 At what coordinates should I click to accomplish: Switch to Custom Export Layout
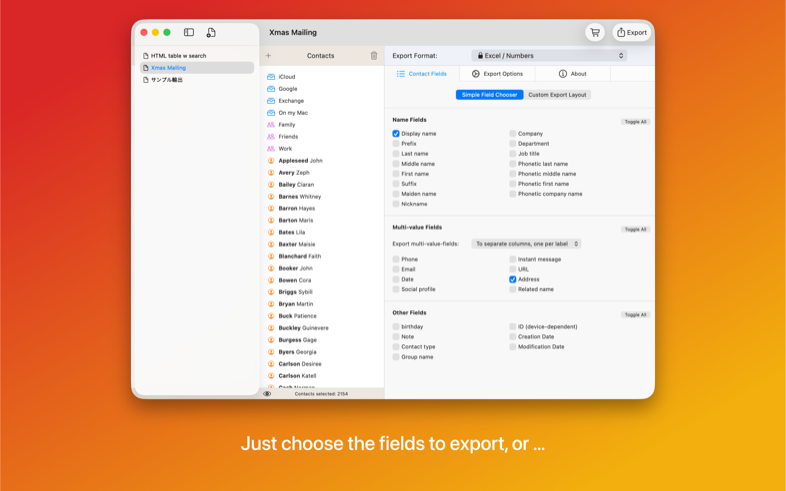558,95
